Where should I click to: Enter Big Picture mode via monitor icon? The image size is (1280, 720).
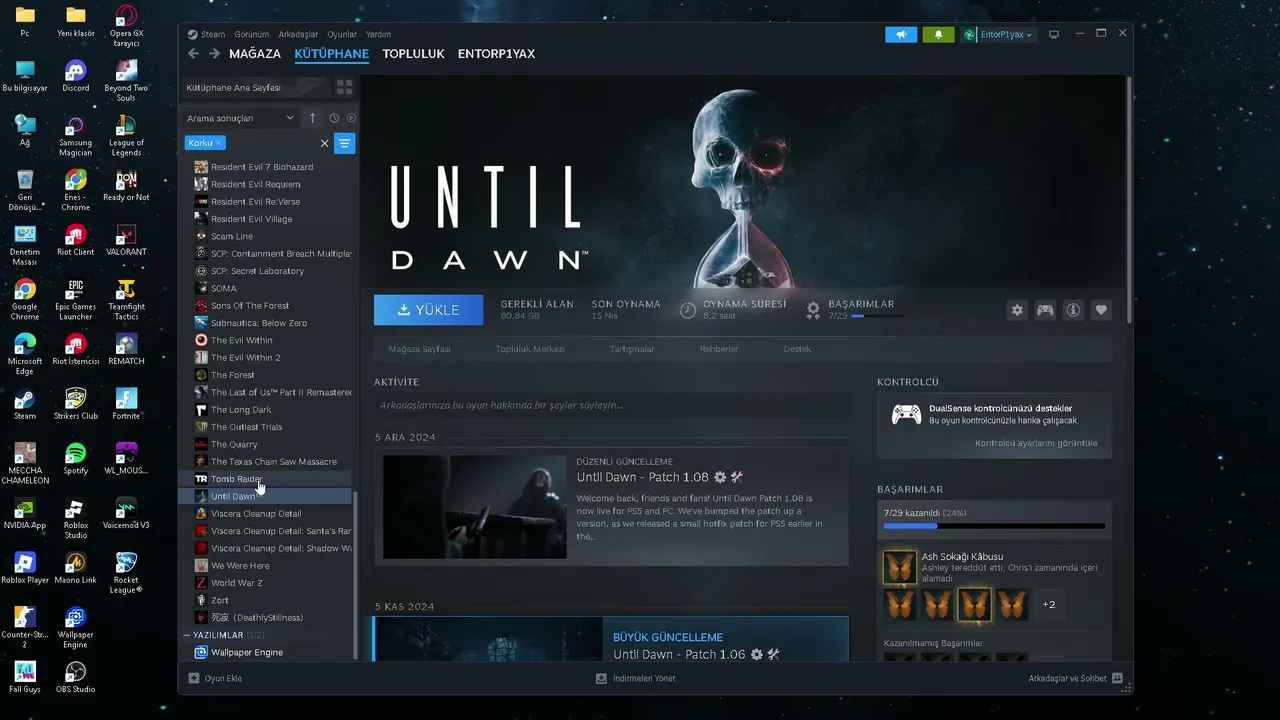coord(1053,34)
